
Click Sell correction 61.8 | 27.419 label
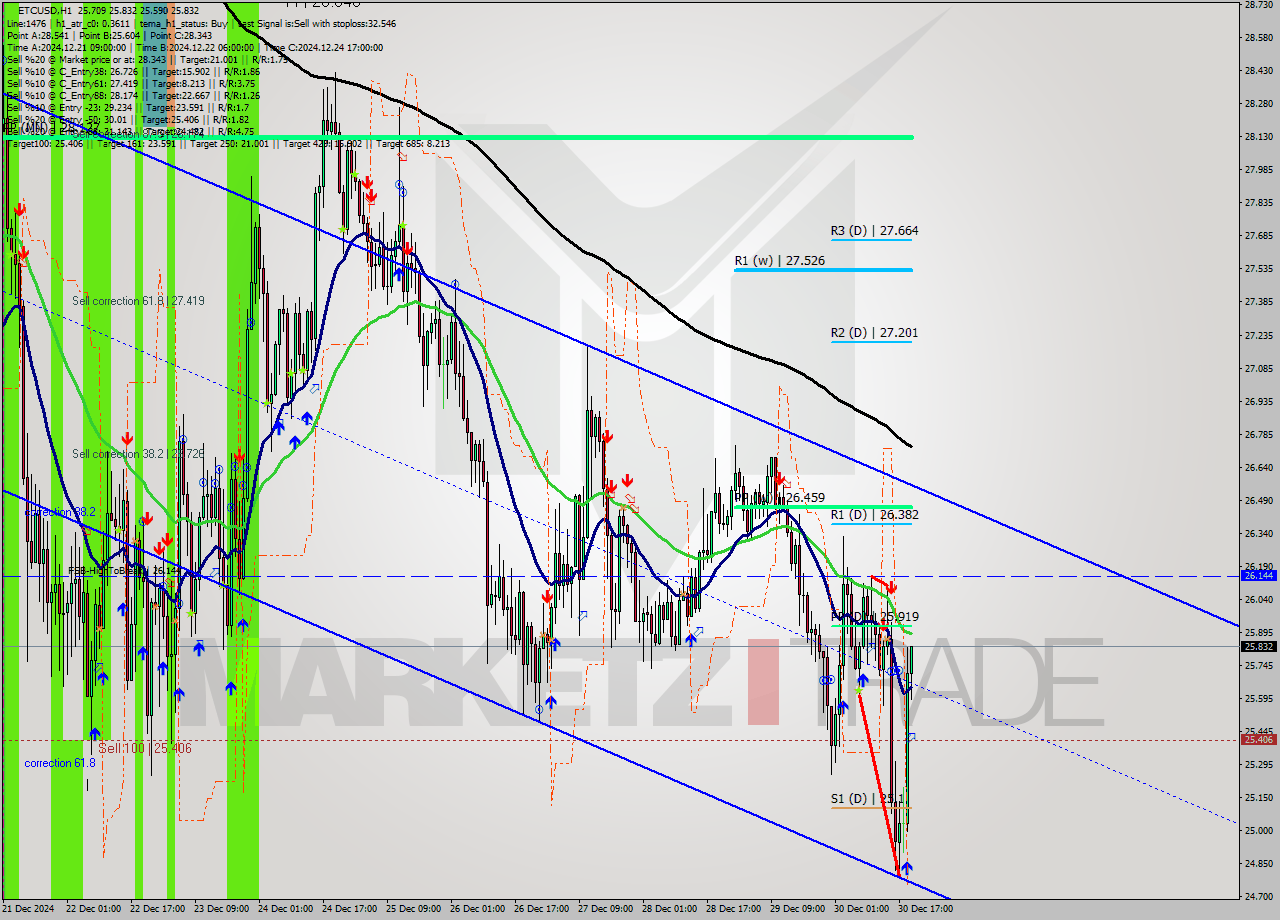pyautogui.click(x=138, y=301)
